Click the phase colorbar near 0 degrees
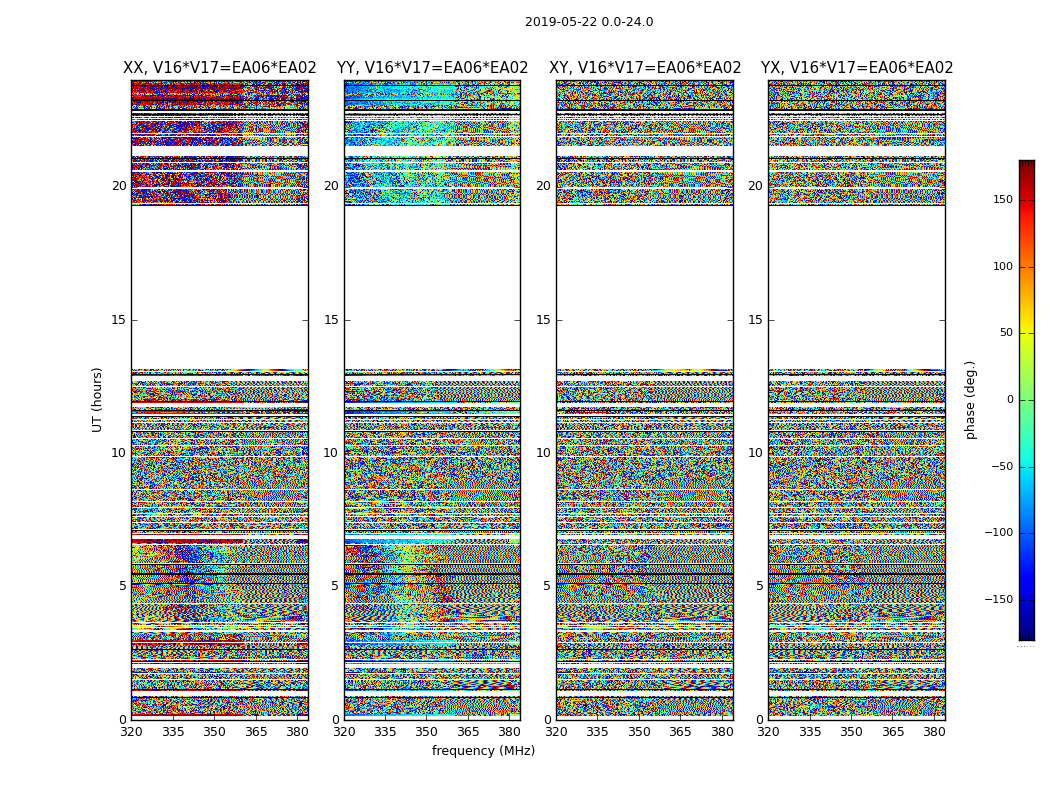 [x=1027, y=400]
